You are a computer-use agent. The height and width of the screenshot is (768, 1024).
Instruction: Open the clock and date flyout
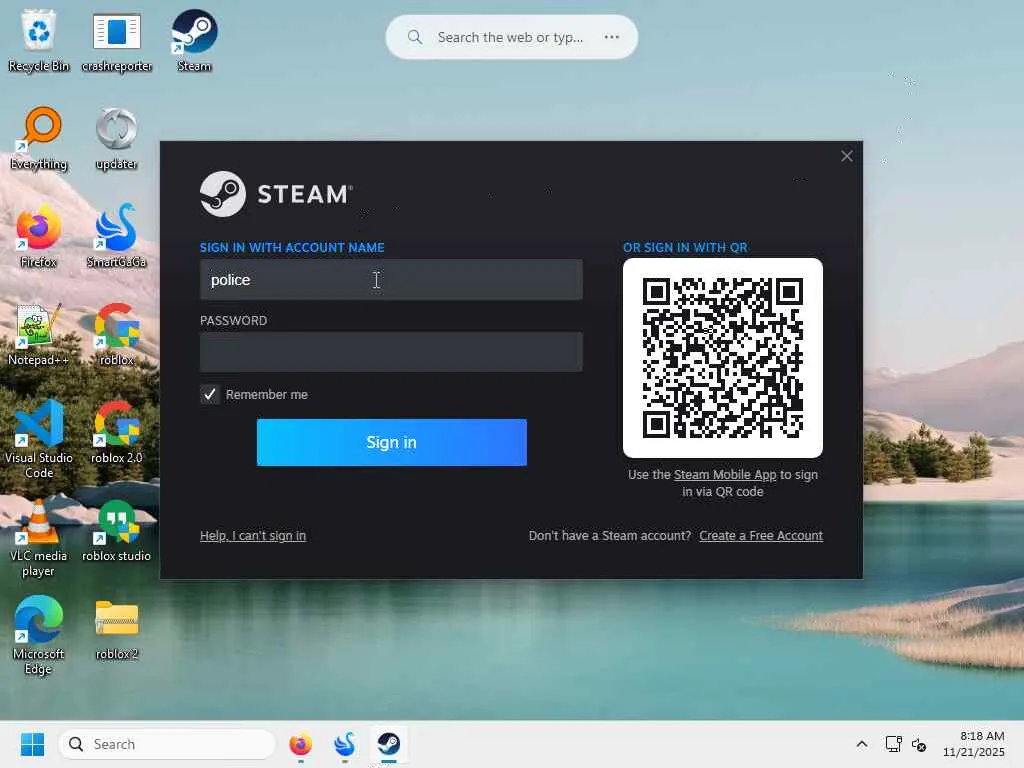click(x=974, y=744)
